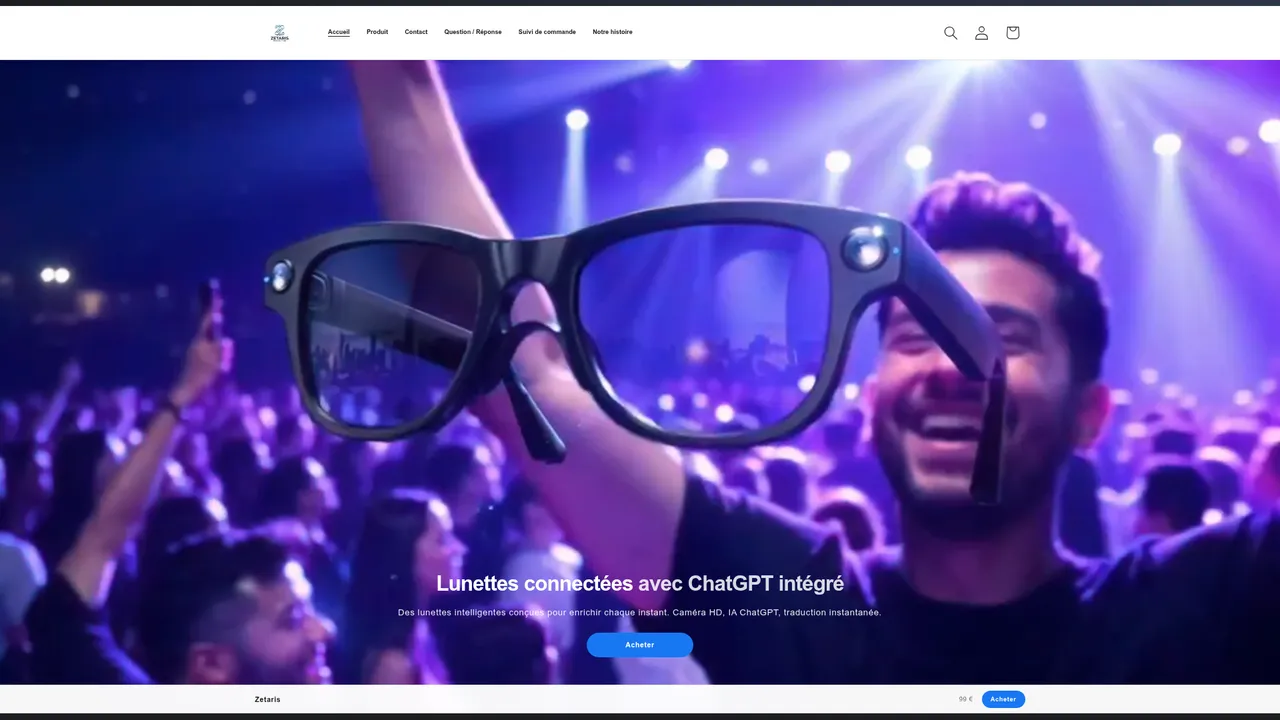
Task: Click the 99 € price in the bottom bar
Action: [x=966, y=699]
